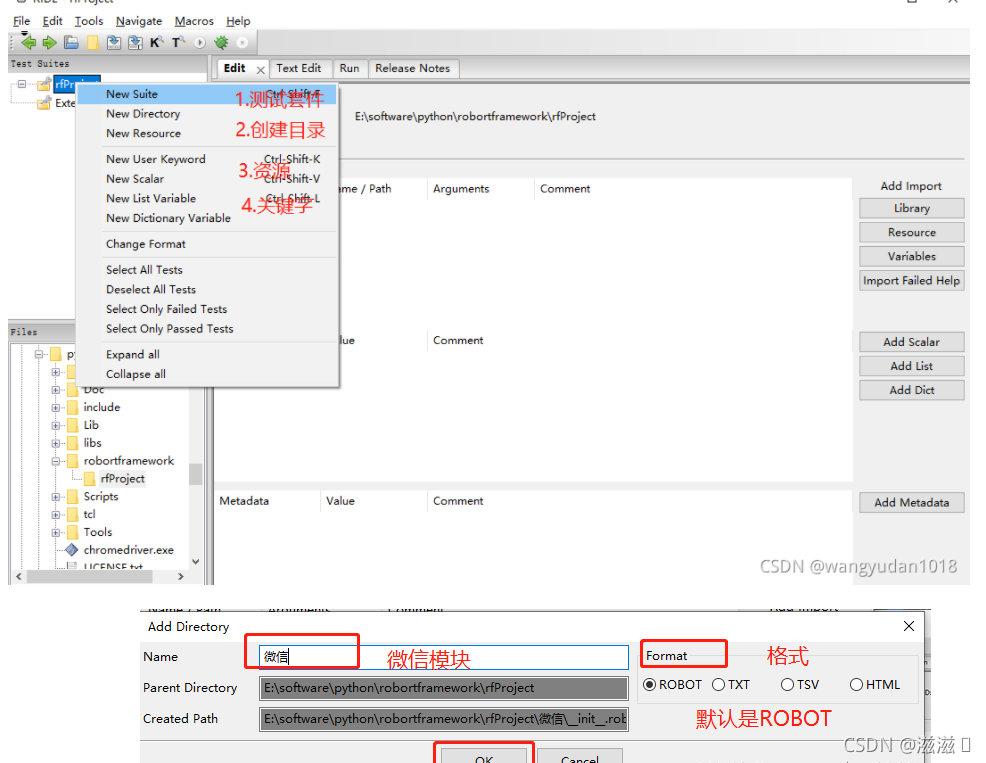
Task: Click the green debug bug icon
Action: pyautogui.click(x=221, y=42)
